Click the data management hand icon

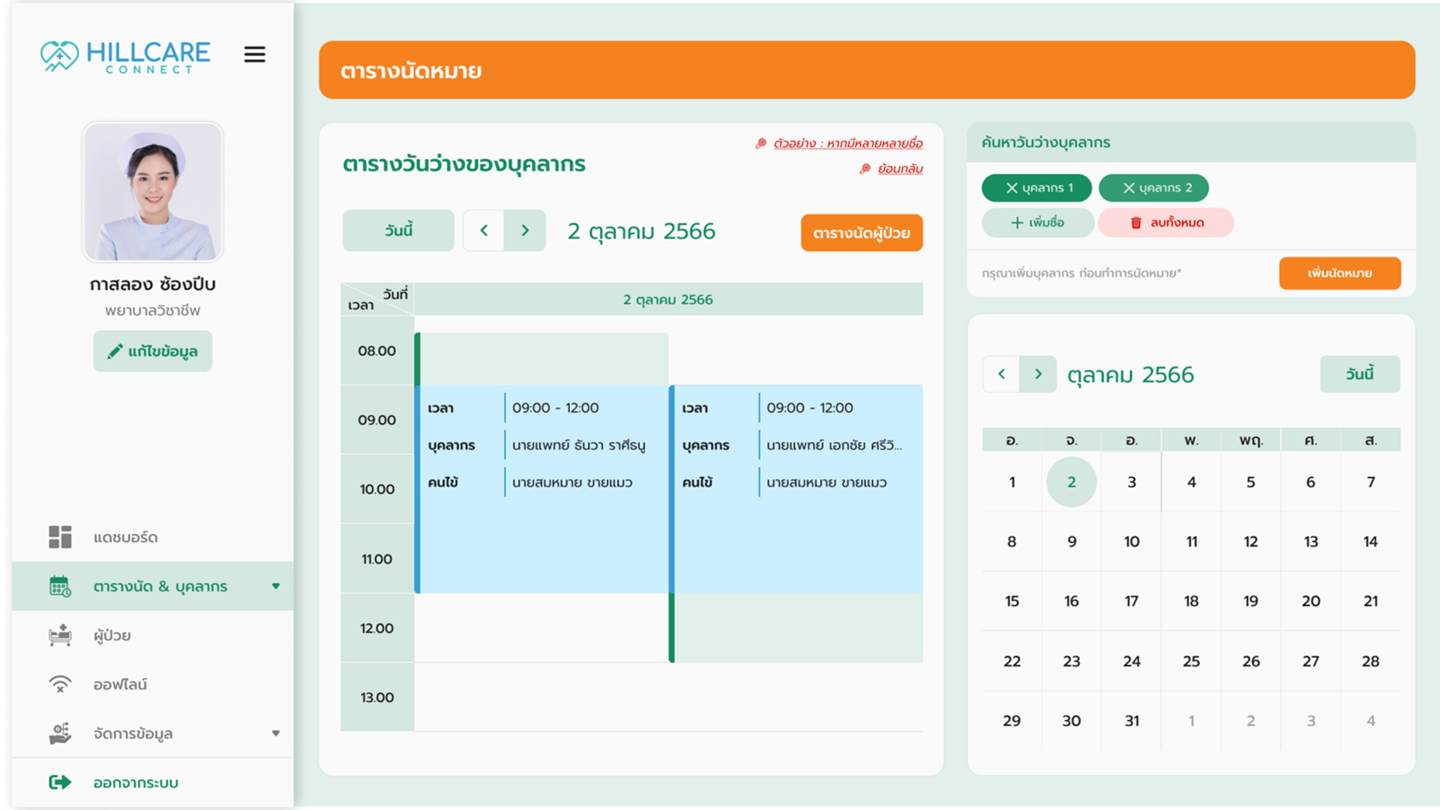coord(60,733)
